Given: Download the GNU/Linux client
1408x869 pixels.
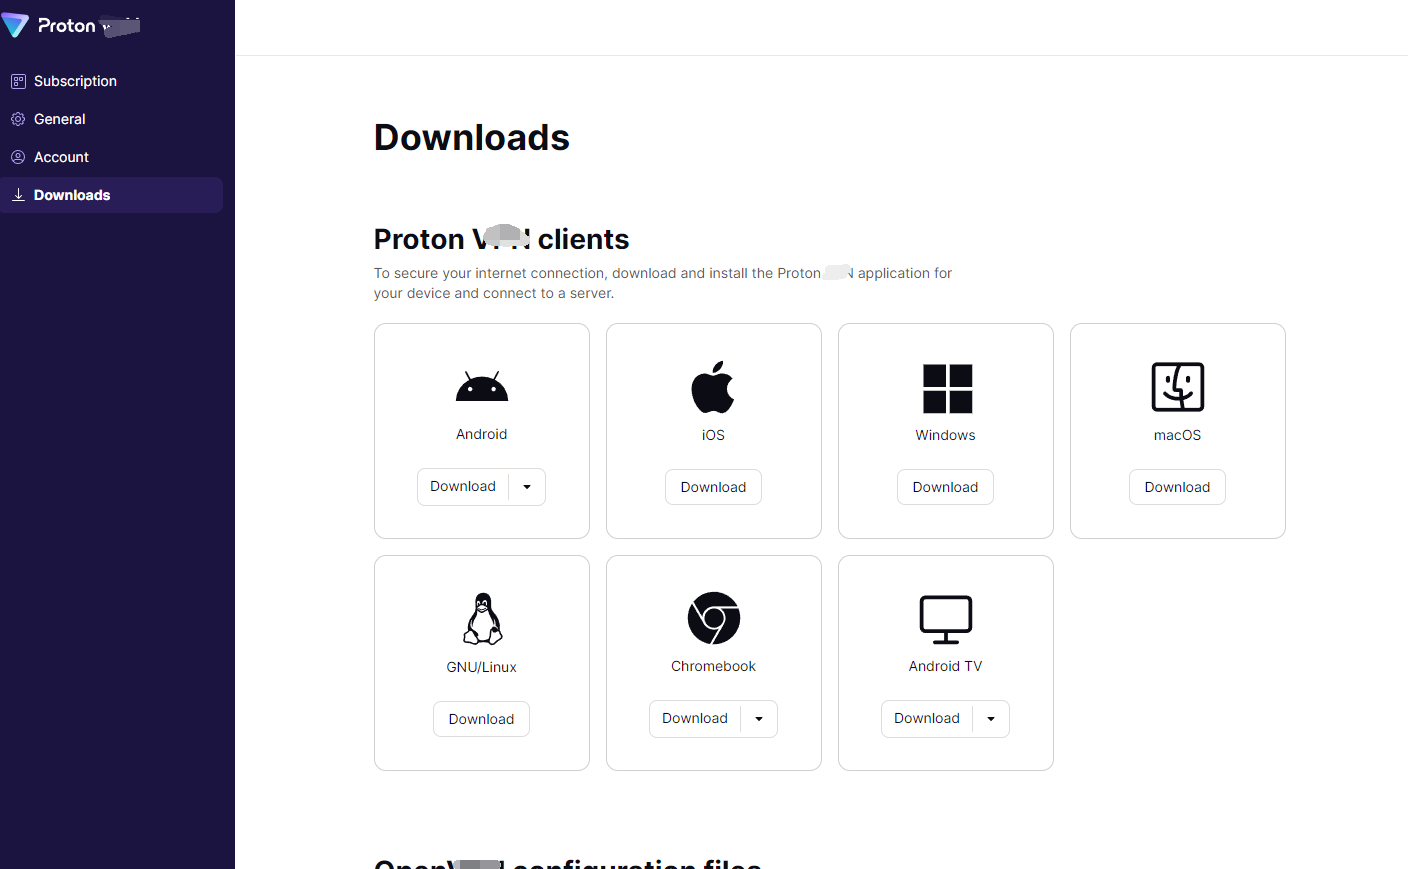Looking at the screenshot, I should pos(481,719).
